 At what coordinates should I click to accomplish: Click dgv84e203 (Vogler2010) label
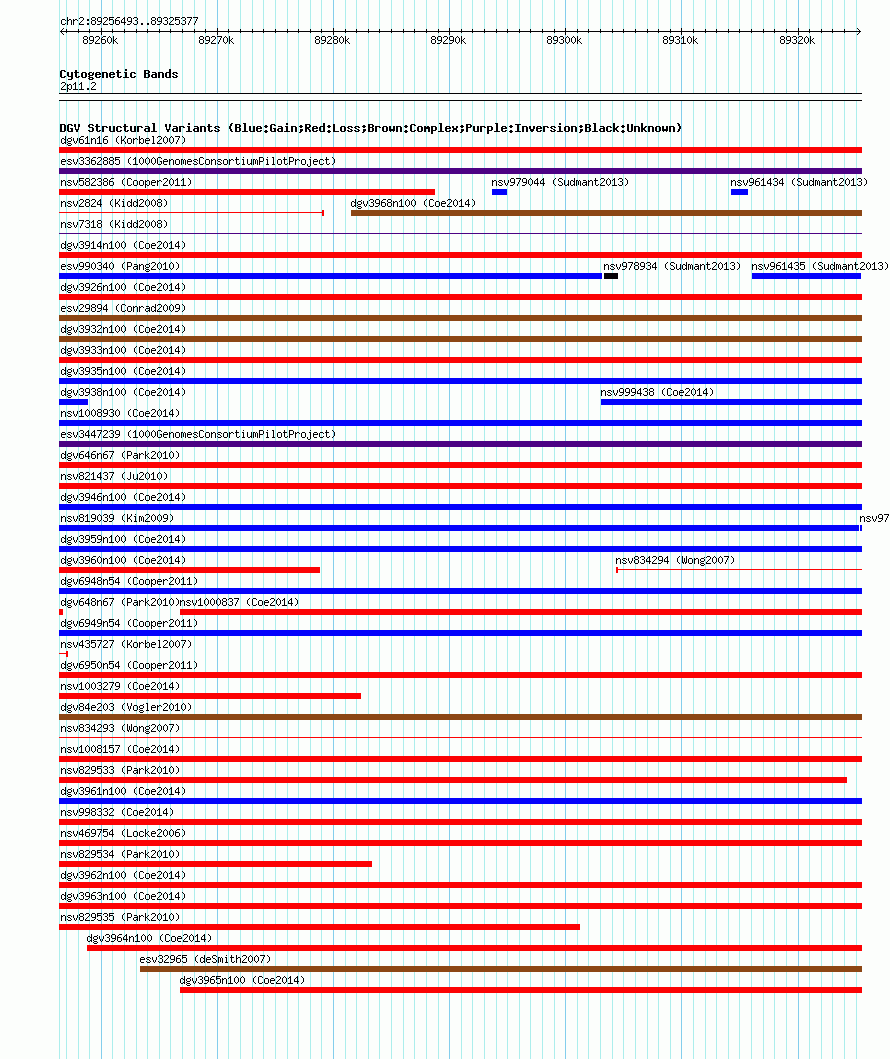point(126,706)
